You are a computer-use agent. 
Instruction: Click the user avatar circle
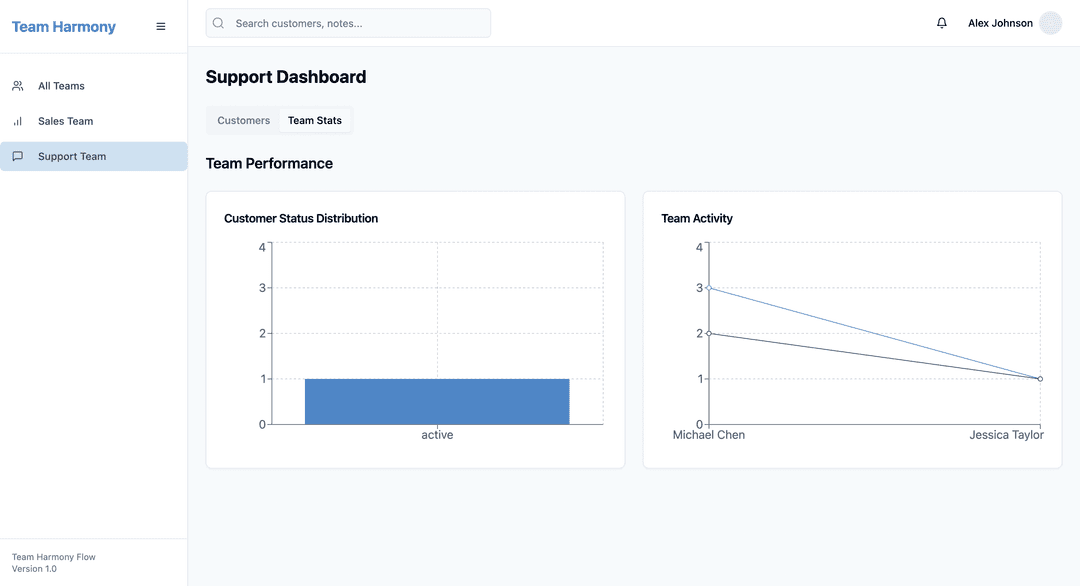[x=1050, y=23]
